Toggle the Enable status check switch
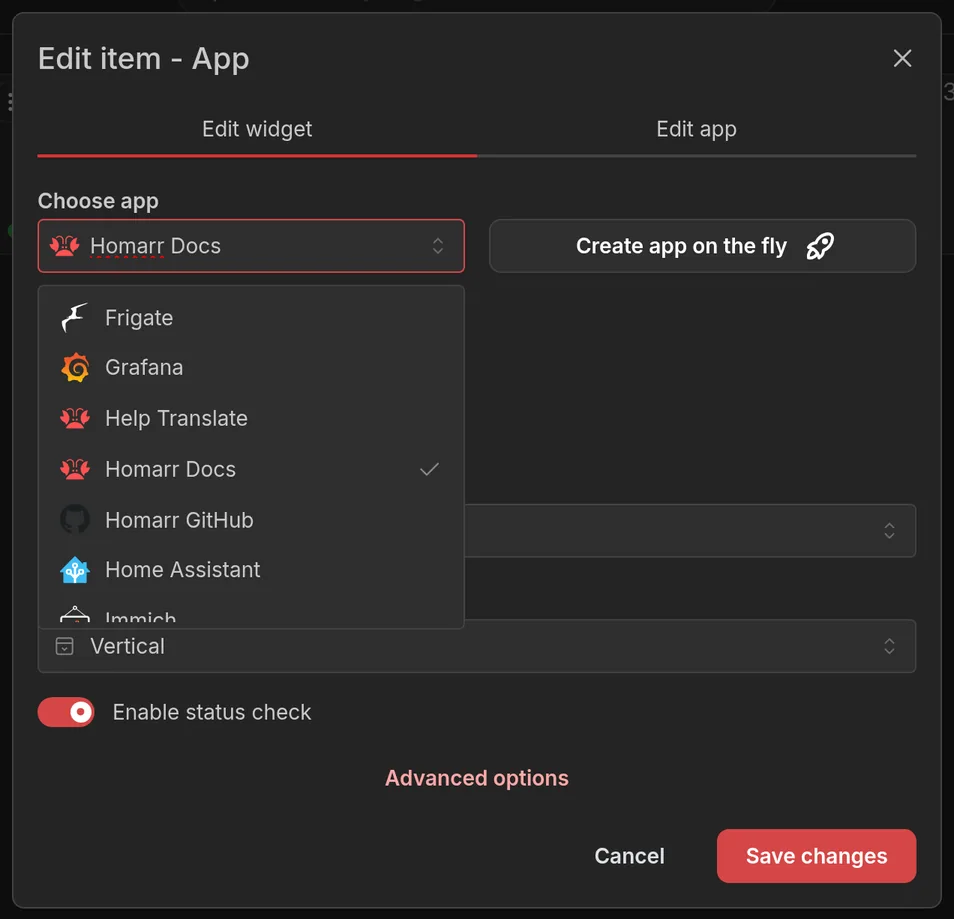The width and height of the screenshot is (954, 919). coord(66,712)
